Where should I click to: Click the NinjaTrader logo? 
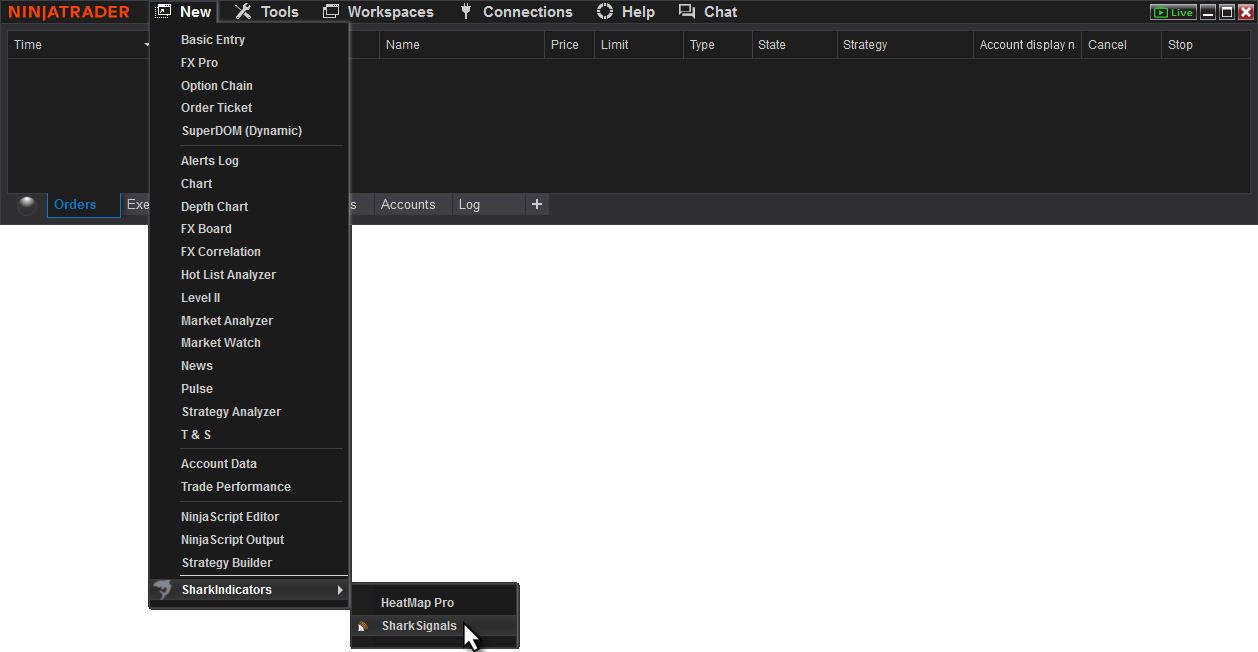(69, 12)
